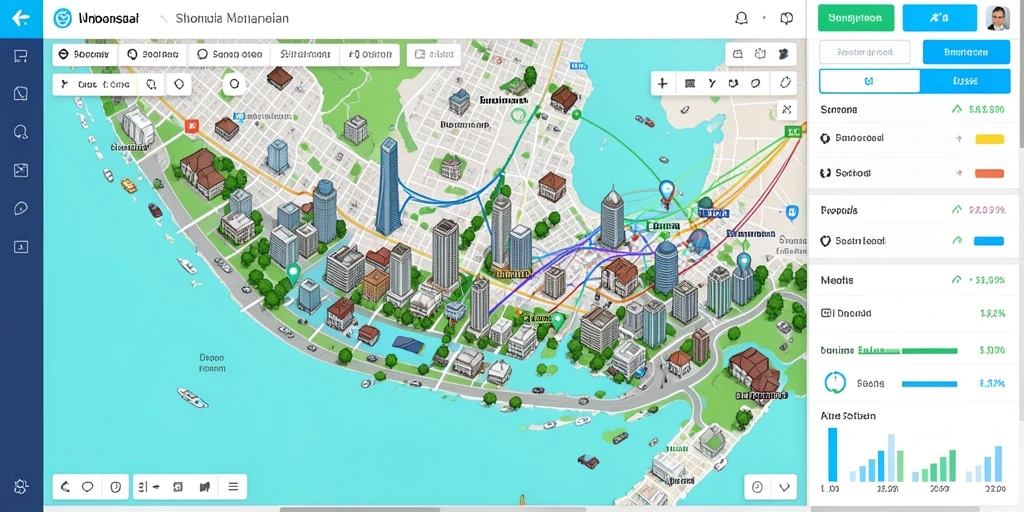Click the green button in the header
Image resolution: width=1024 pixels, height=512 pixels.
click(856, 18)
